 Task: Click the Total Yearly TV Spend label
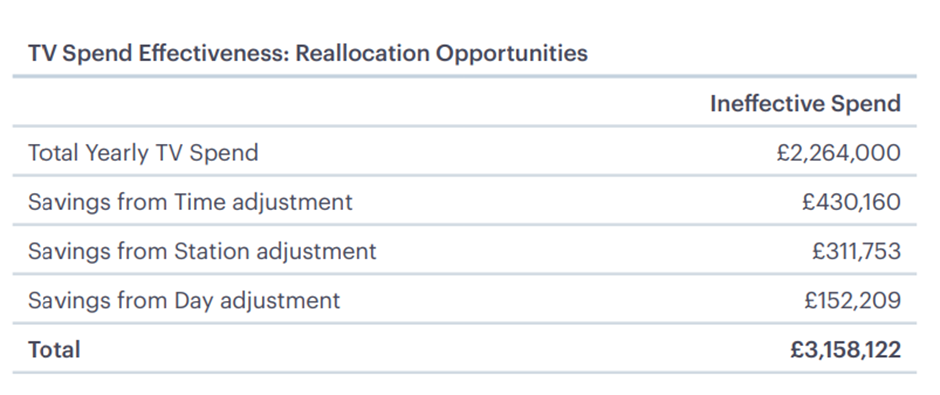click(x=143, y=153)
